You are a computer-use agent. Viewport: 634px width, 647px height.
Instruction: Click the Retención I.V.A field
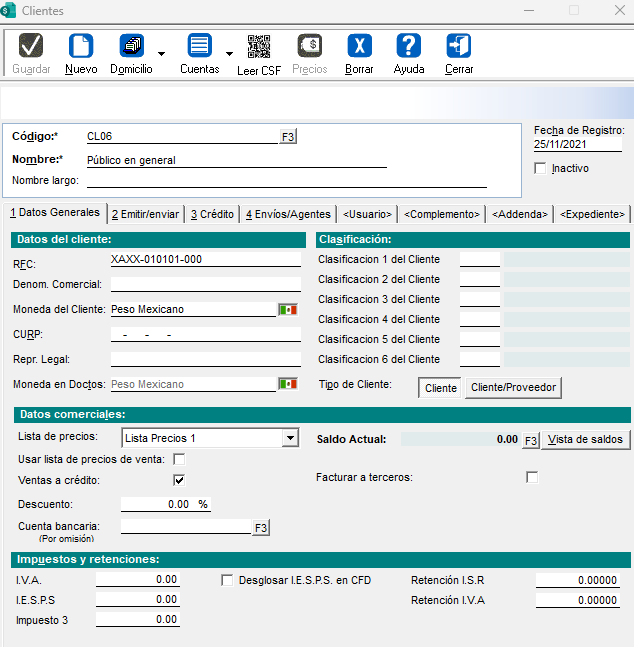pos(577,600)
